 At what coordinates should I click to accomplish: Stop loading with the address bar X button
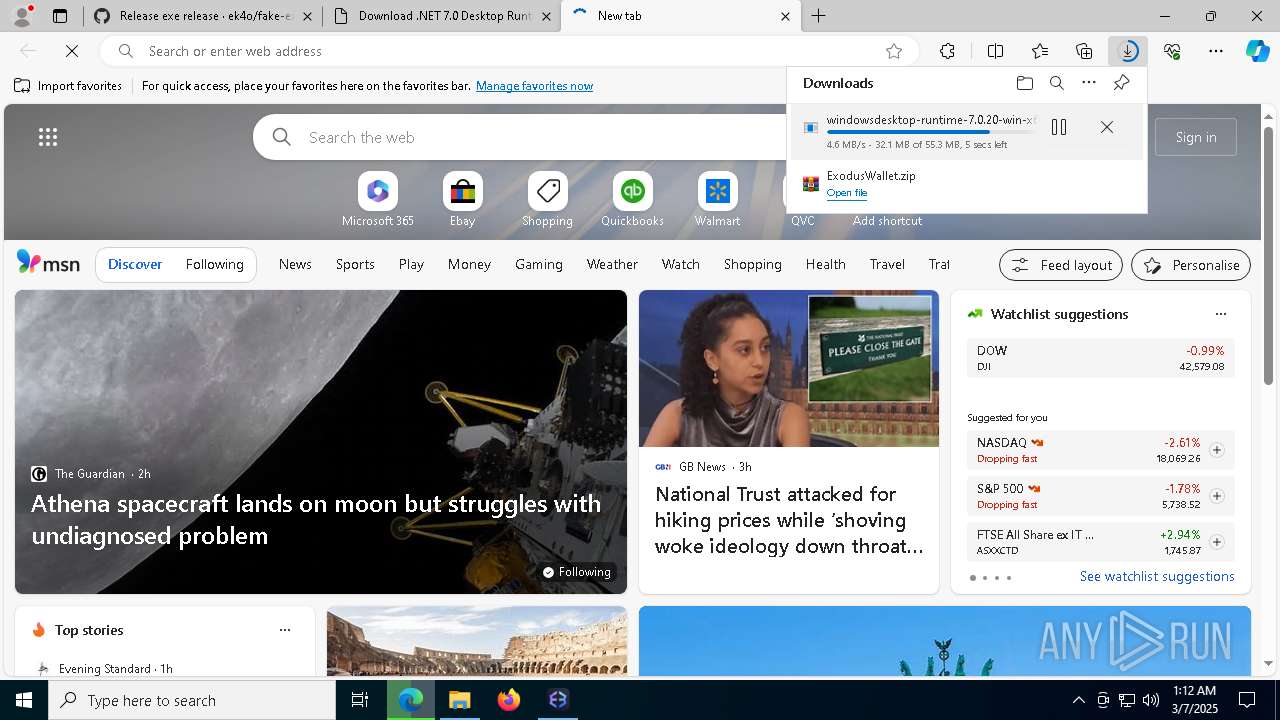point(73,51)
